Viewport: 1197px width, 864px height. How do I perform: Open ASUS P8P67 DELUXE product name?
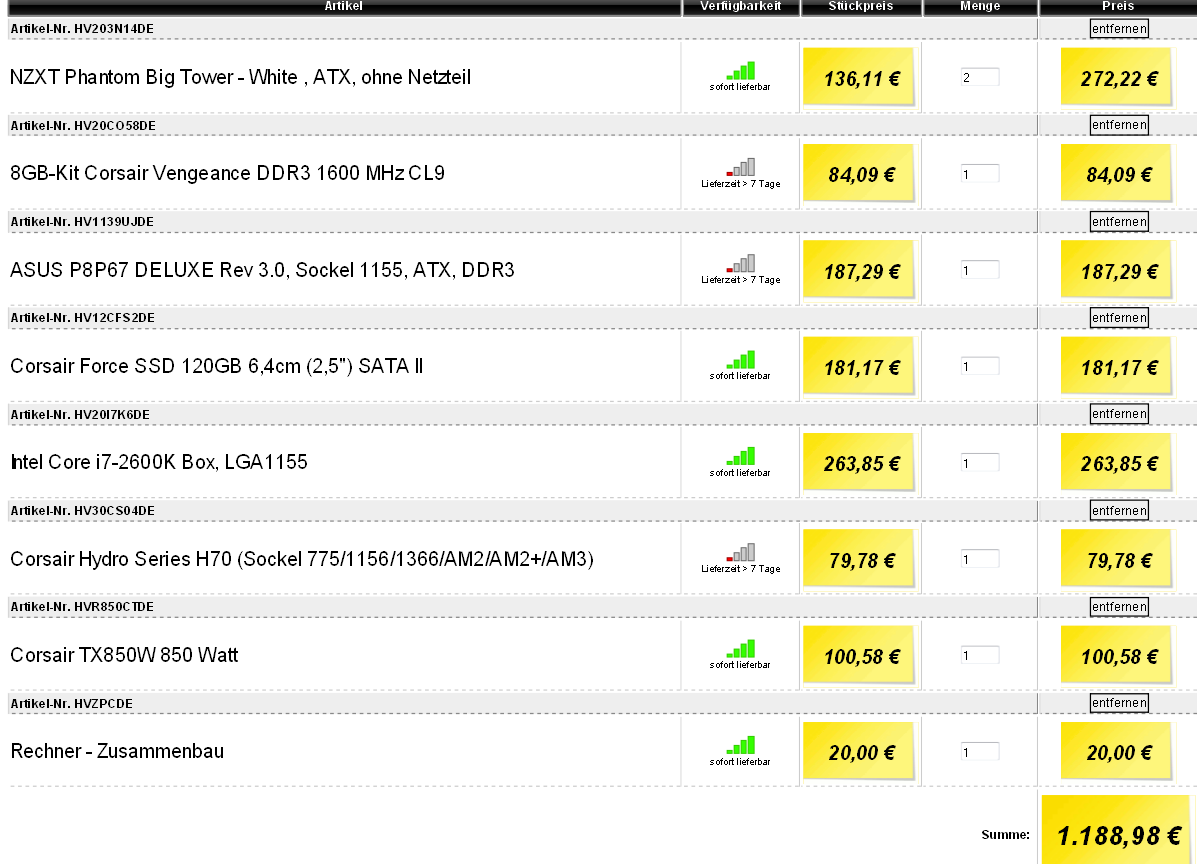262,270
